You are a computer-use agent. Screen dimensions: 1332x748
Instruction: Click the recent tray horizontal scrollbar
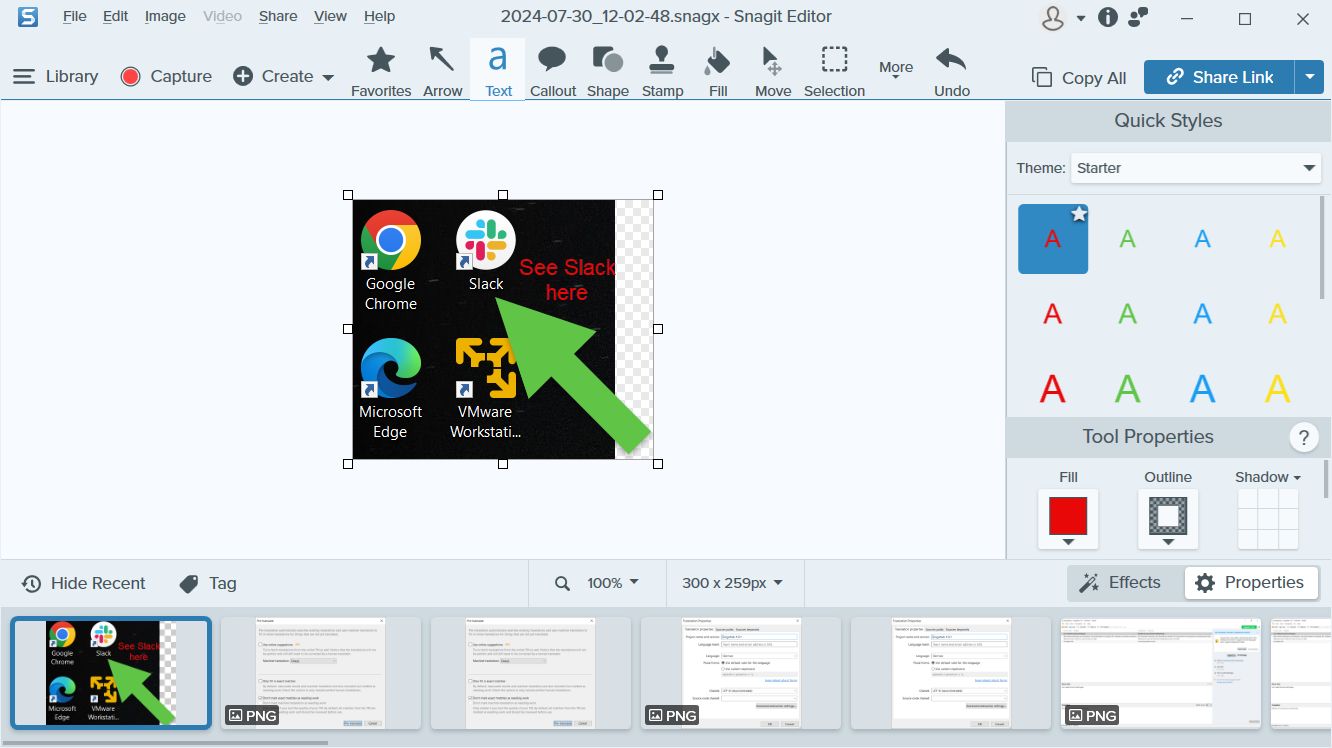pos(164,743)
